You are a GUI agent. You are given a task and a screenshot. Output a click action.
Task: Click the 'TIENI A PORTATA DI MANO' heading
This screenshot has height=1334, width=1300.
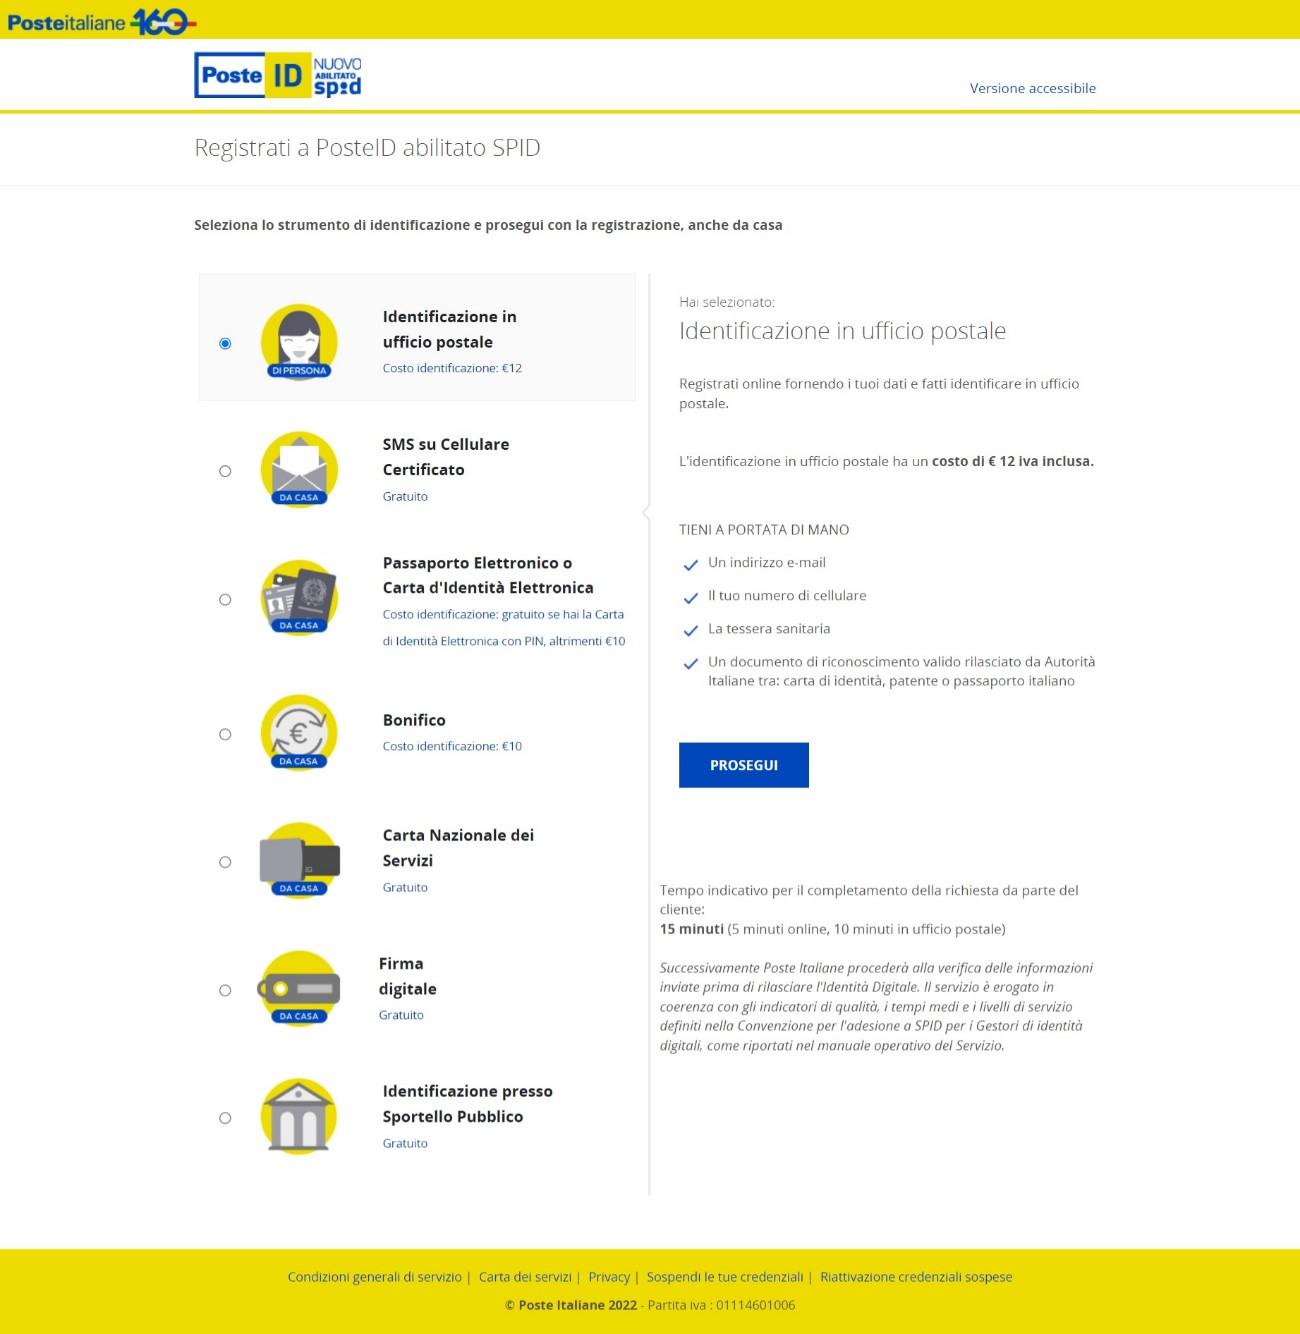[764, 530]
